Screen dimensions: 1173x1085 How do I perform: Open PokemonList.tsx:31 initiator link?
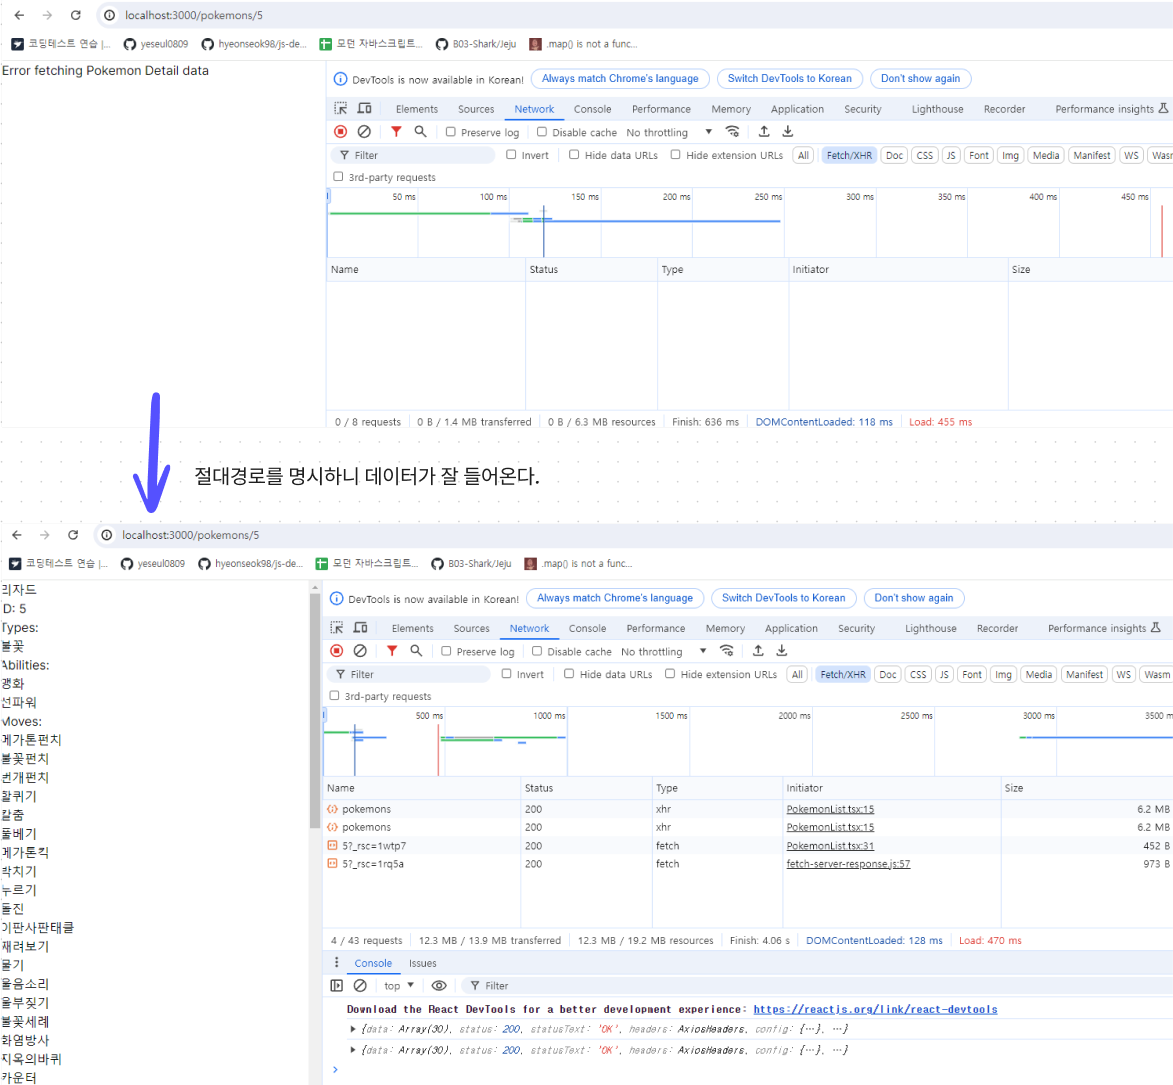(830, 846)
